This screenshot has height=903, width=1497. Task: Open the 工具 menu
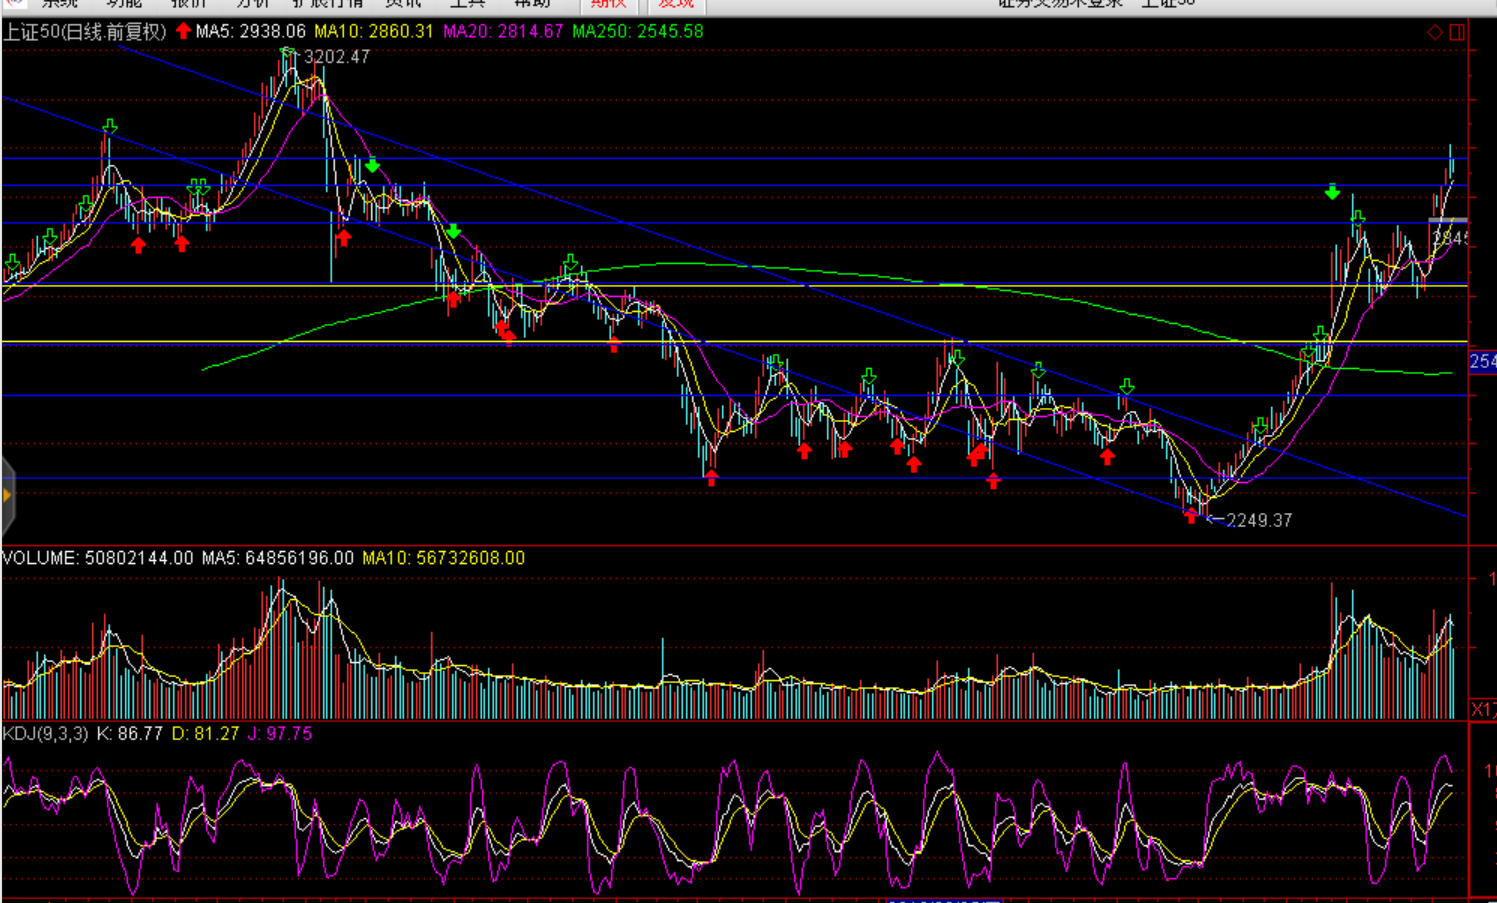(x=467, y=4)
